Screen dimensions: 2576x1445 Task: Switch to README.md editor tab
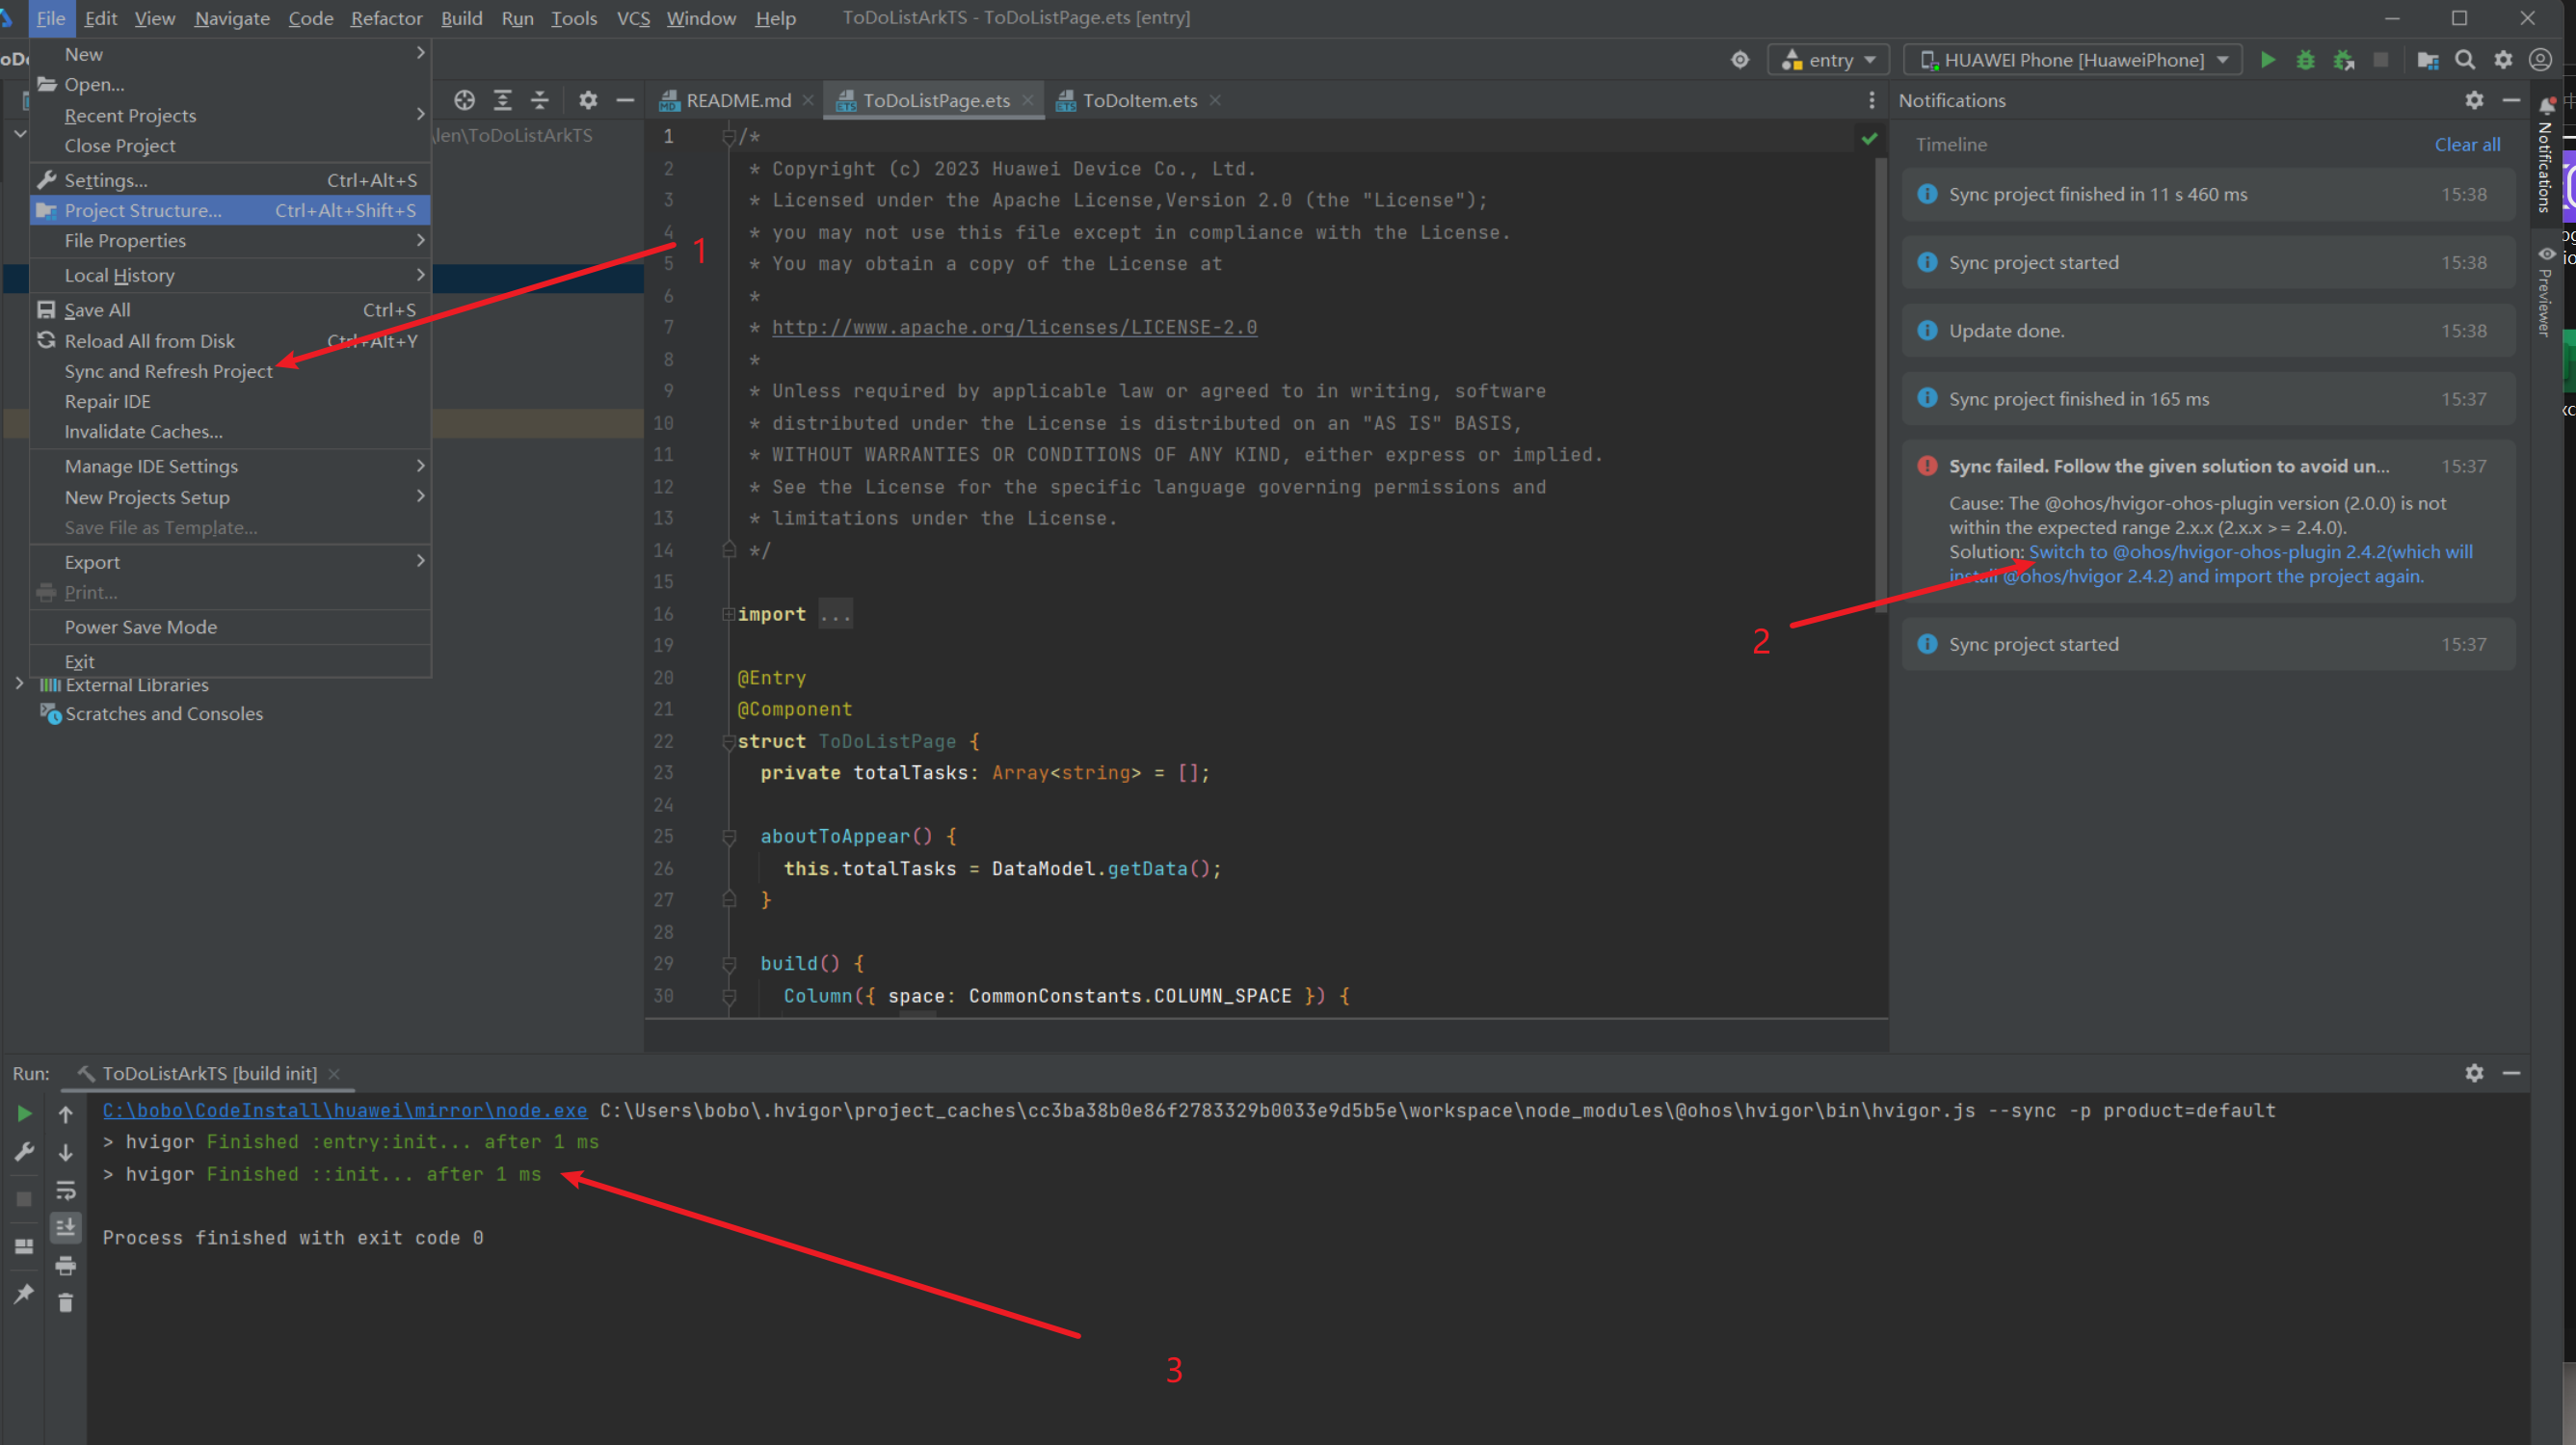click(x=738, y=100)
